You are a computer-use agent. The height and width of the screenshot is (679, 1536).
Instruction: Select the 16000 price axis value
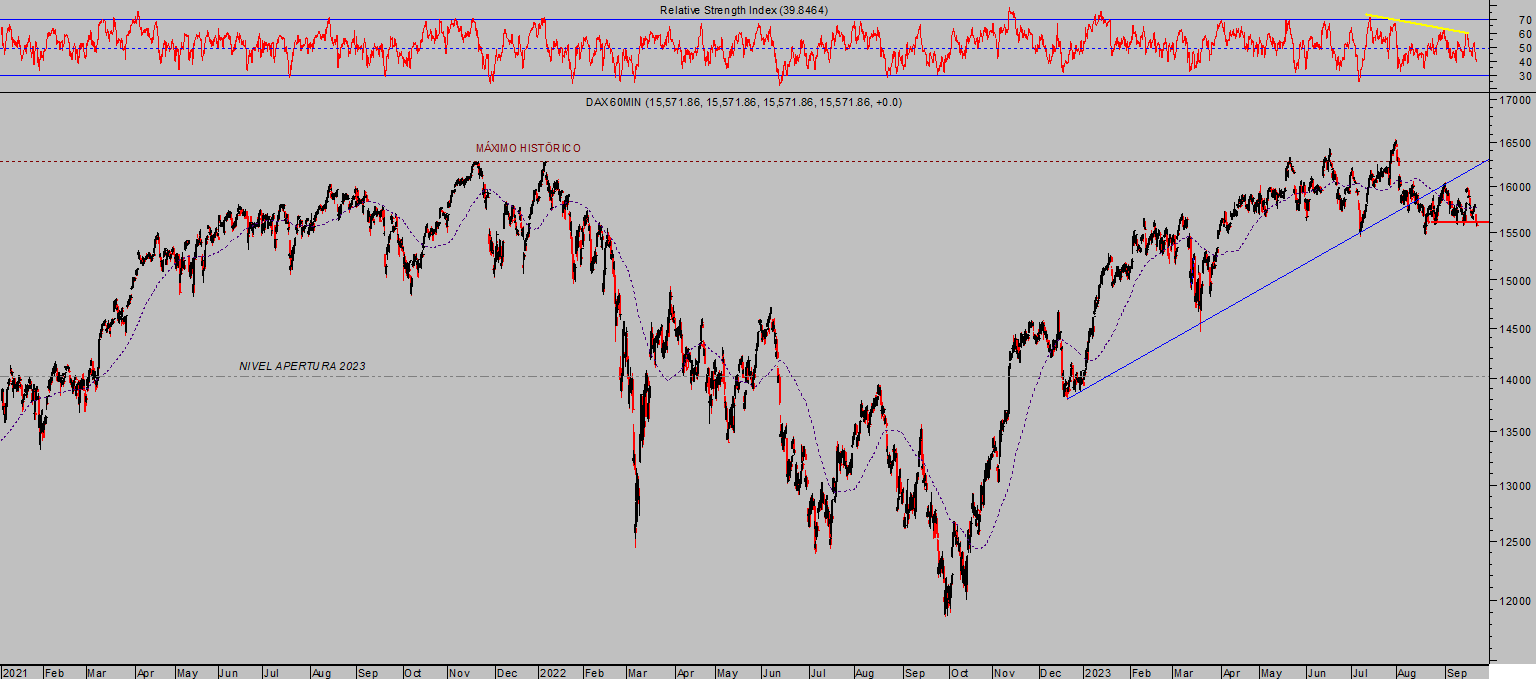coord(1516,187)
